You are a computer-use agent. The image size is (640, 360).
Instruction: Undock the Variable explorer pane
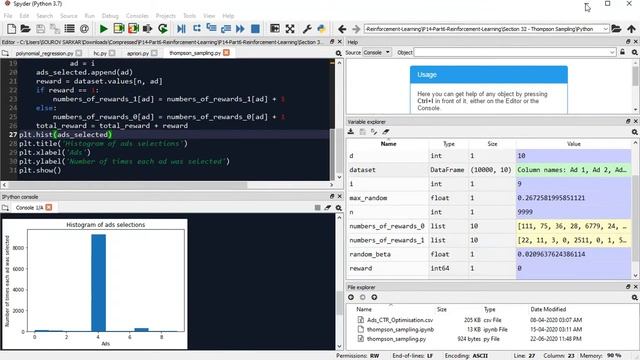point(628,122)
